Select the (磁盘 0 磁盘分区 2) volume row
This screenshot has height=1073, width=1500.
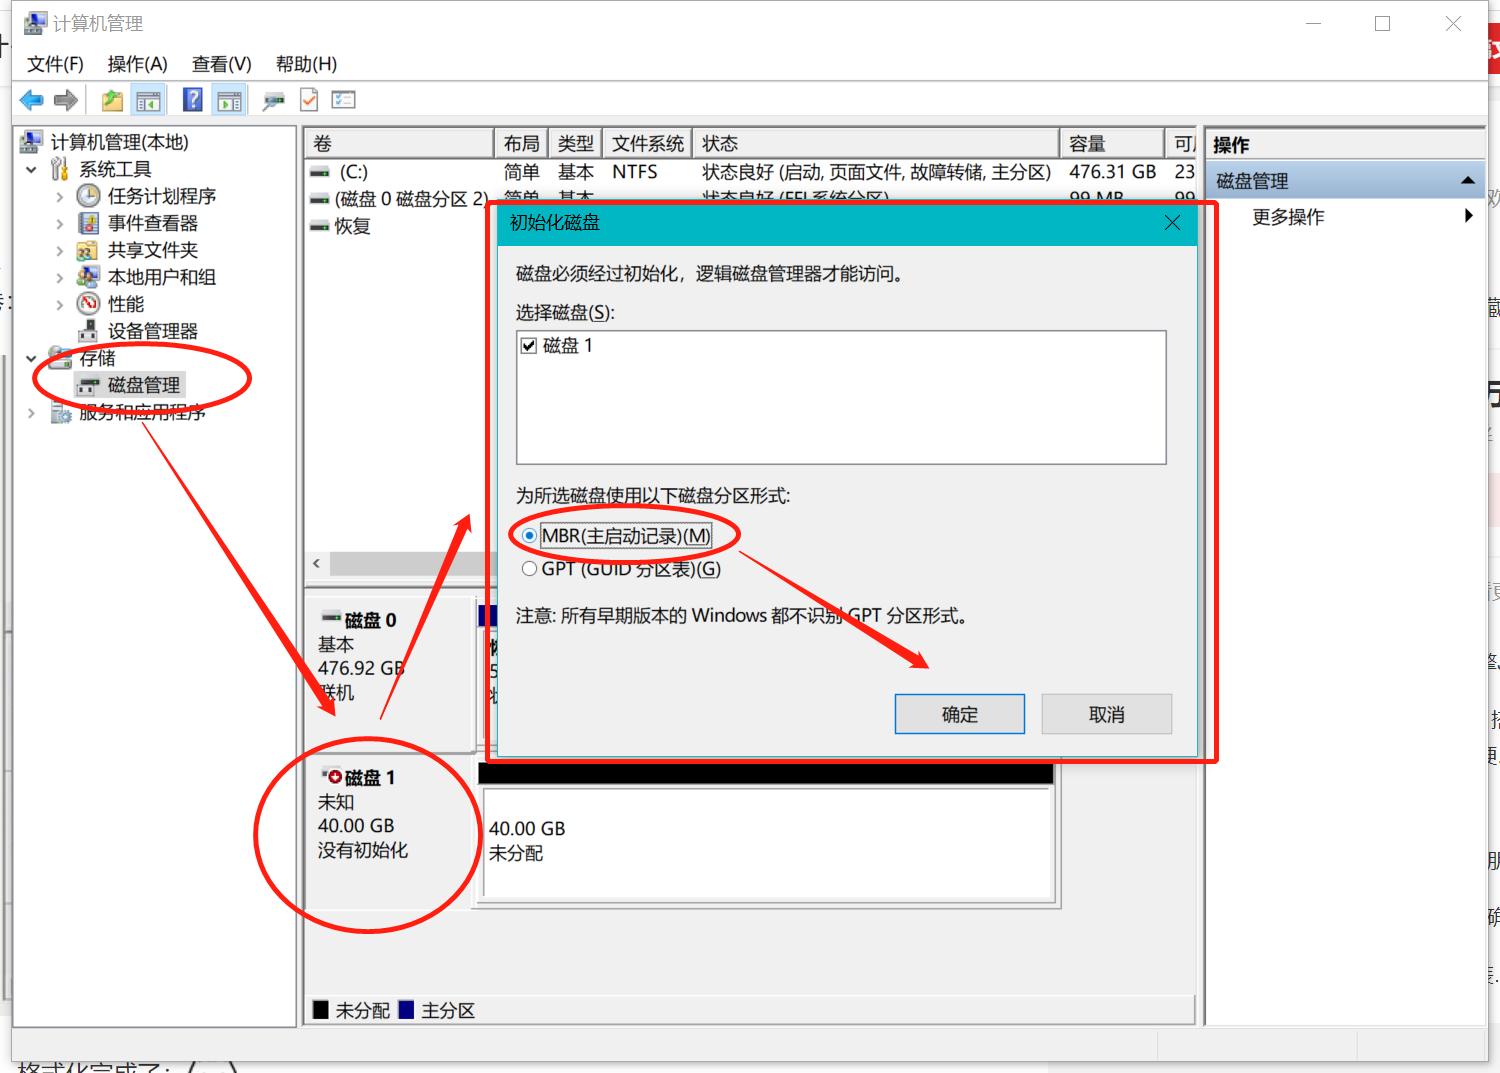click(398, 199)
